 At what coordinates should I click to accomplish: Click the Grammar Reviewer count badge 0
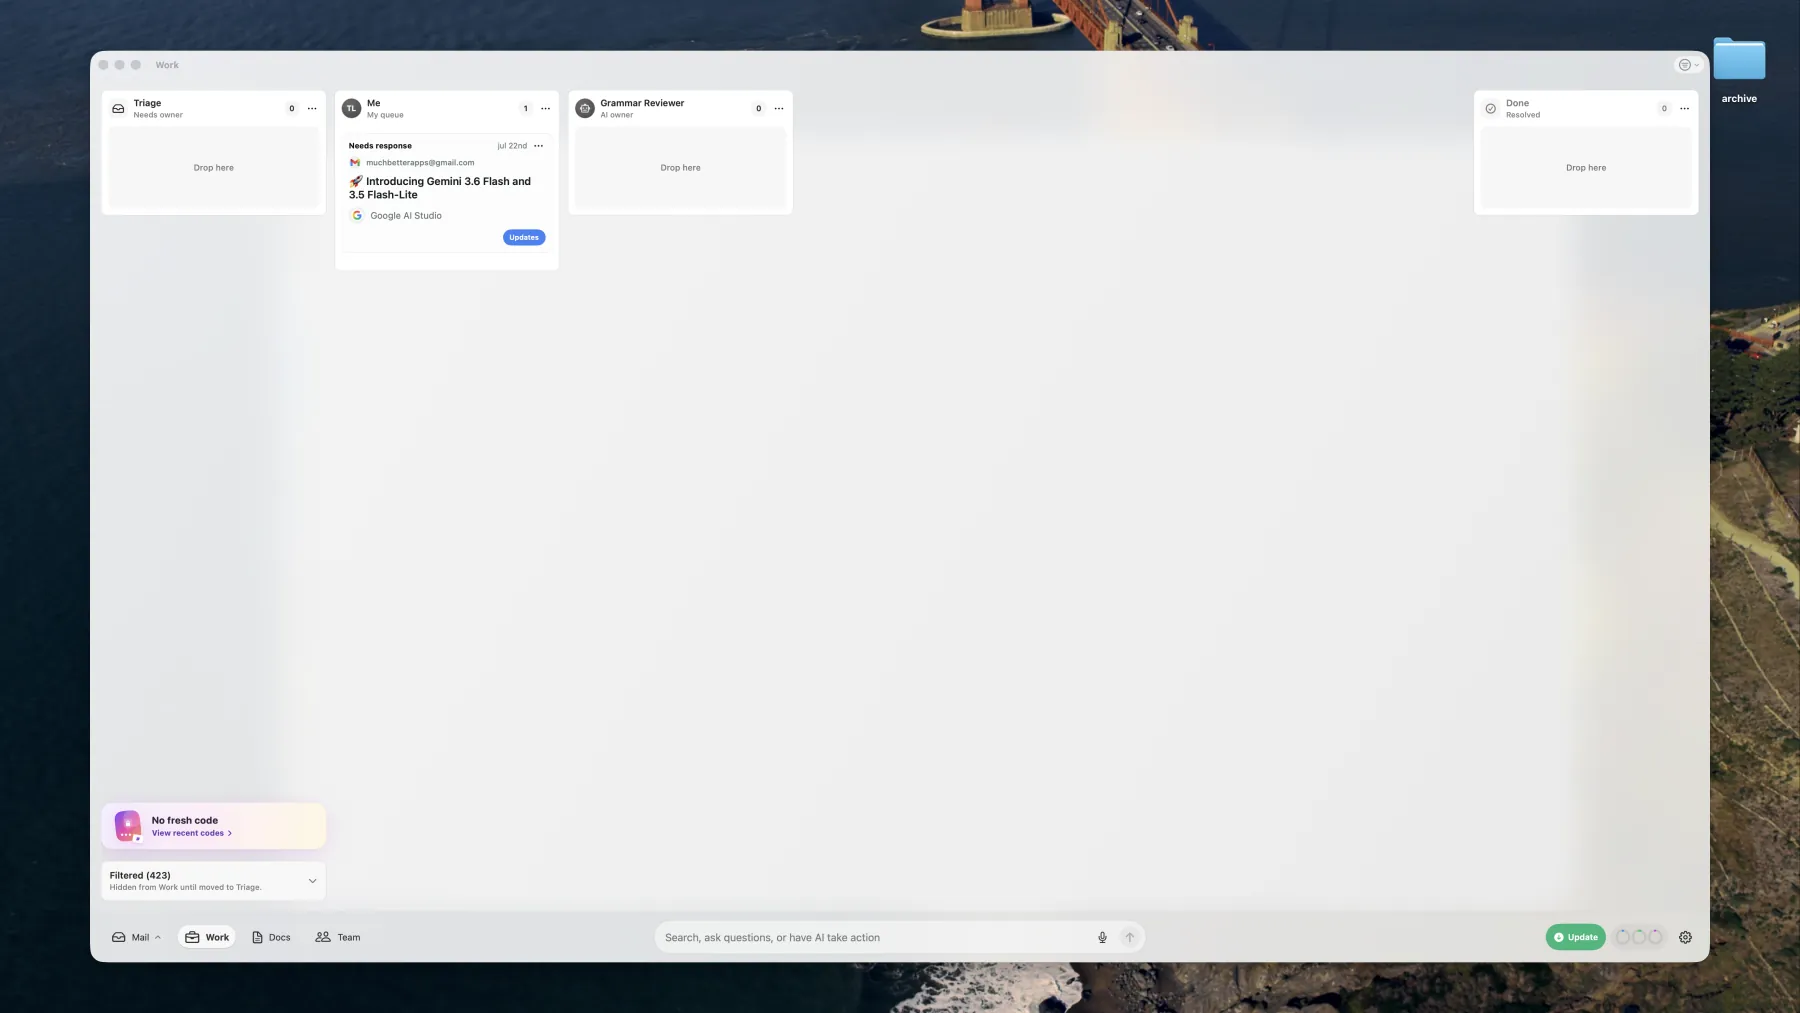click(759, 109)
